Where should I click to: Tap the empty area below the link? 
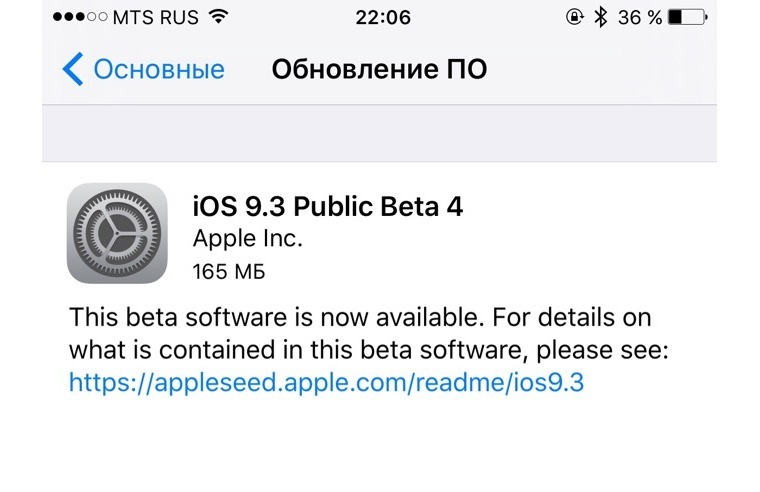[x=379, y=445]
